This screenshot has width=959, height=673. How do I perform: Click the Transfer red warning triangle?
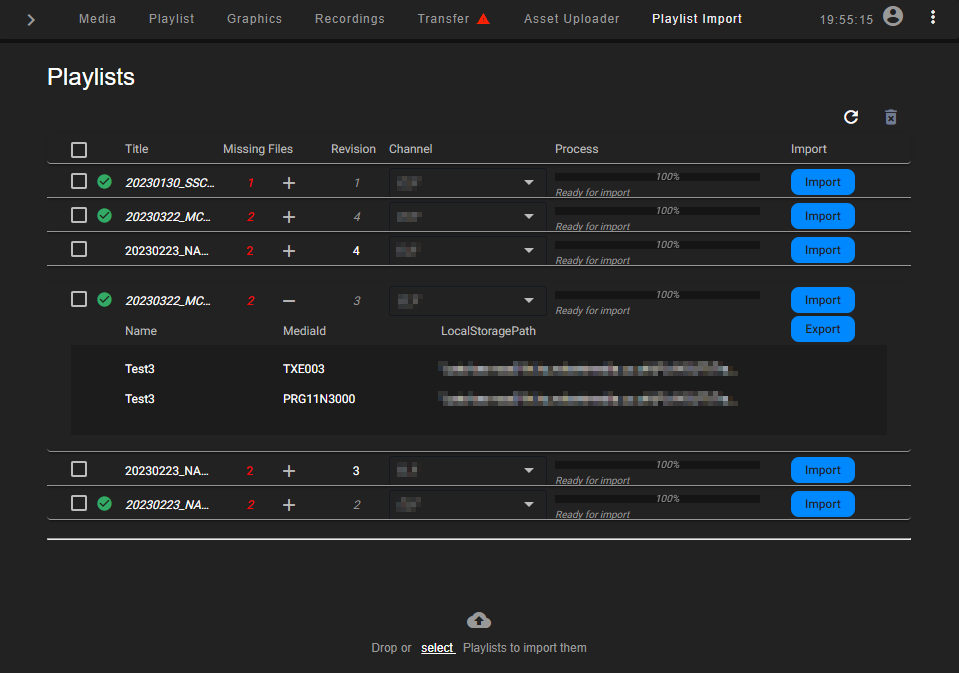(x=484, y=19)
